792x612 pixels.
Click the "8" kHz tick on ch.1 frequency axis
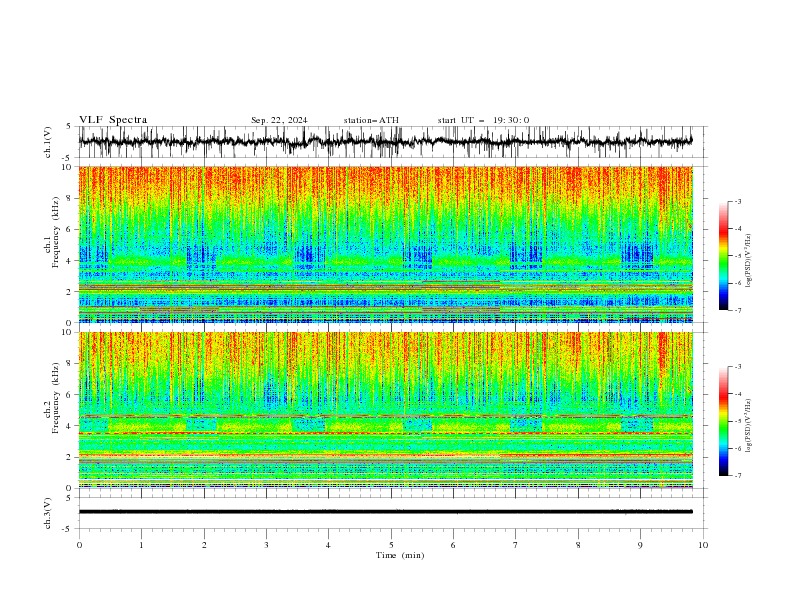tap(70, 198)
